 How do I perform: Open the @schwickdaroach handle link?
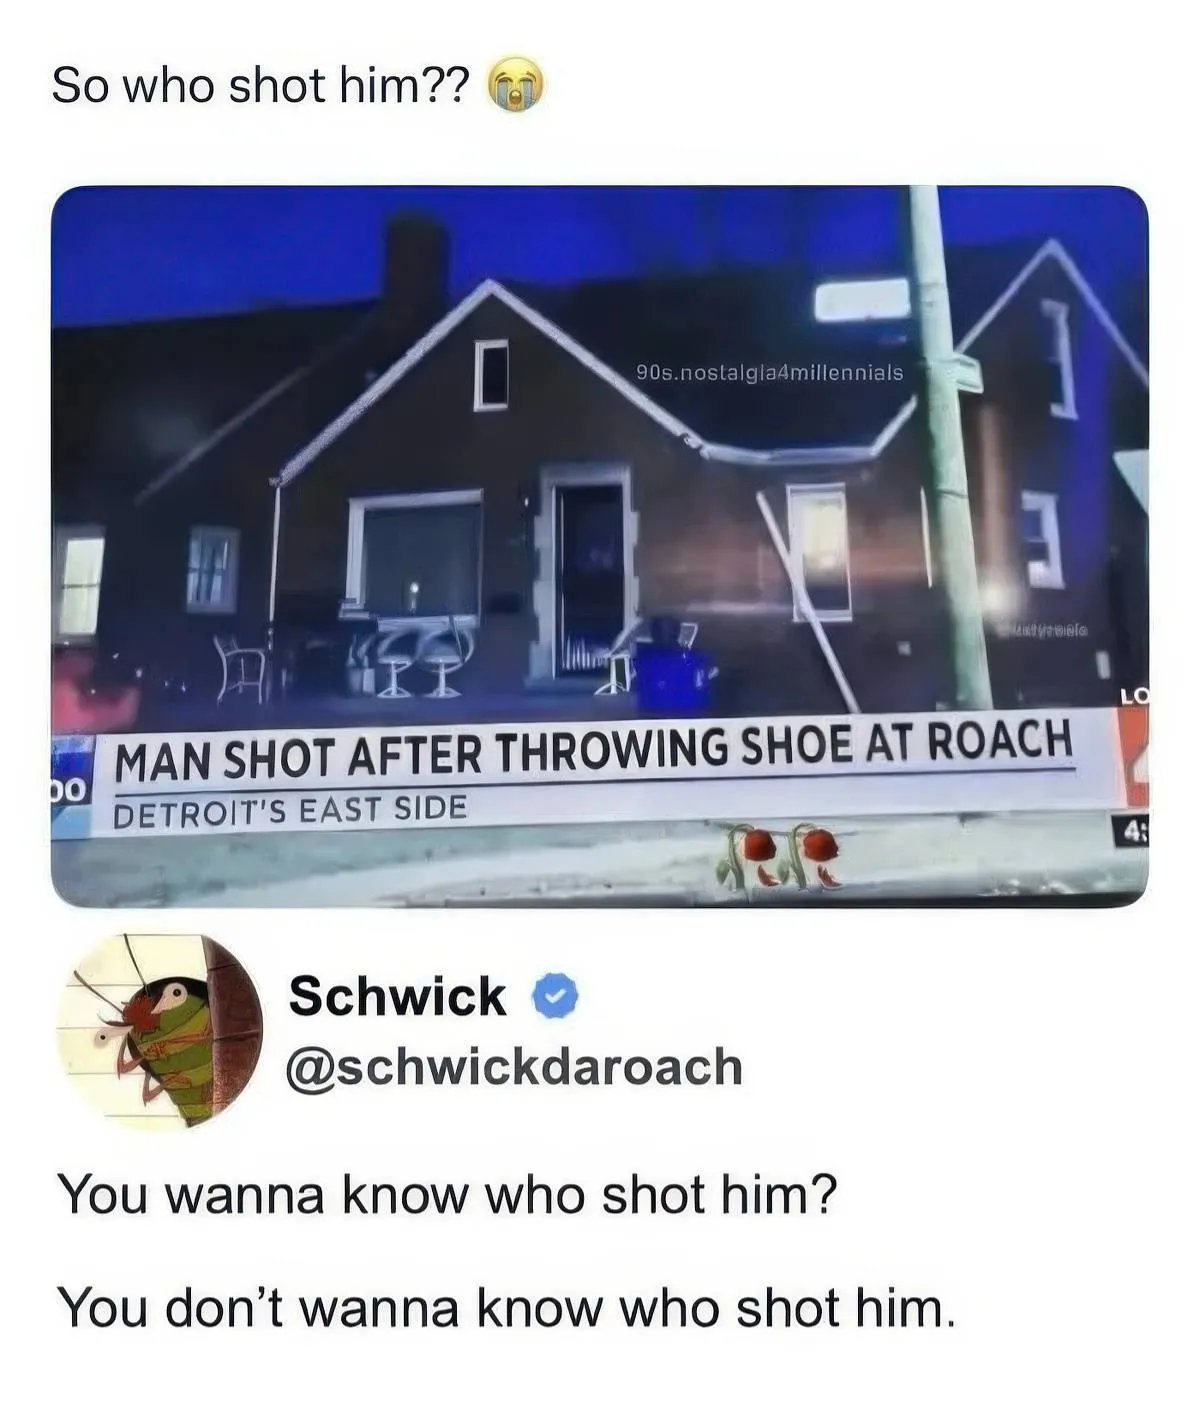pos(515,1066)
